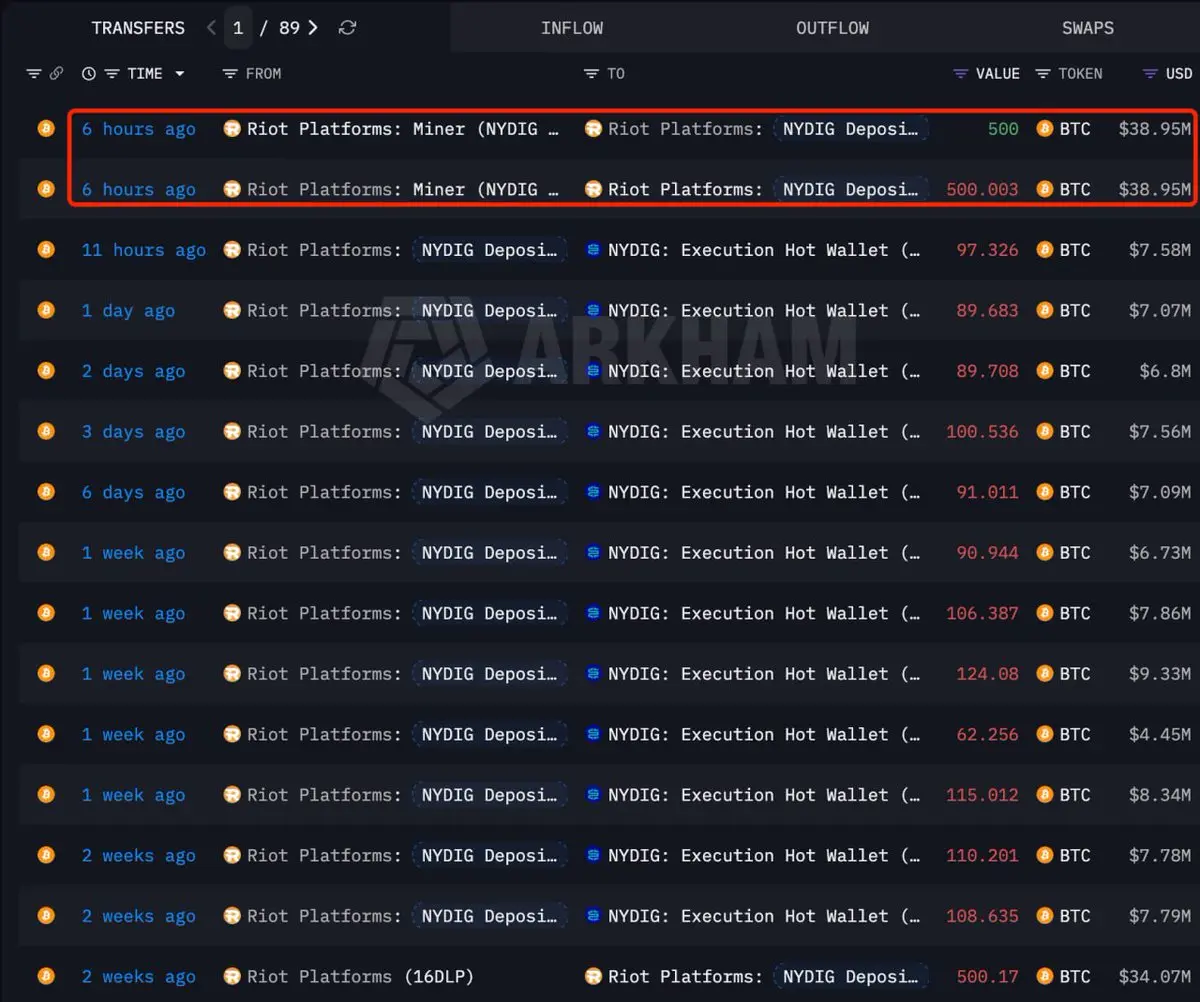Click Bitcoin chain icon on 11 hours ago row

[x=46, y=250]
